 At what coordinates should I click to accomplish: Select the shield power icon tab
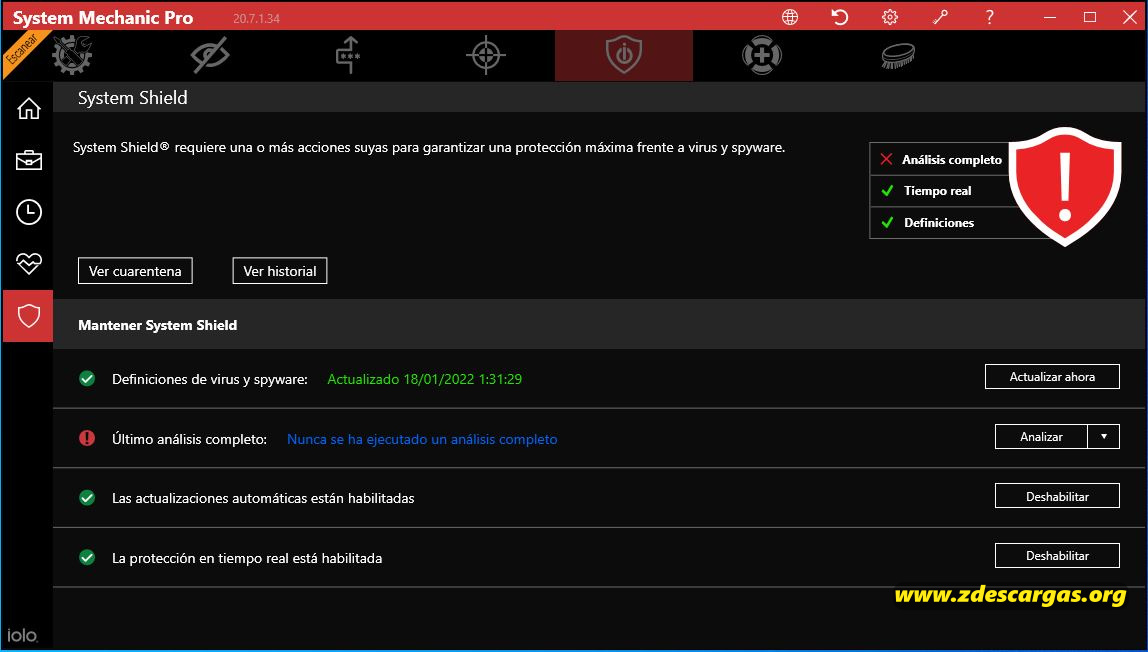pyautogui.click(x=624, y=56)
